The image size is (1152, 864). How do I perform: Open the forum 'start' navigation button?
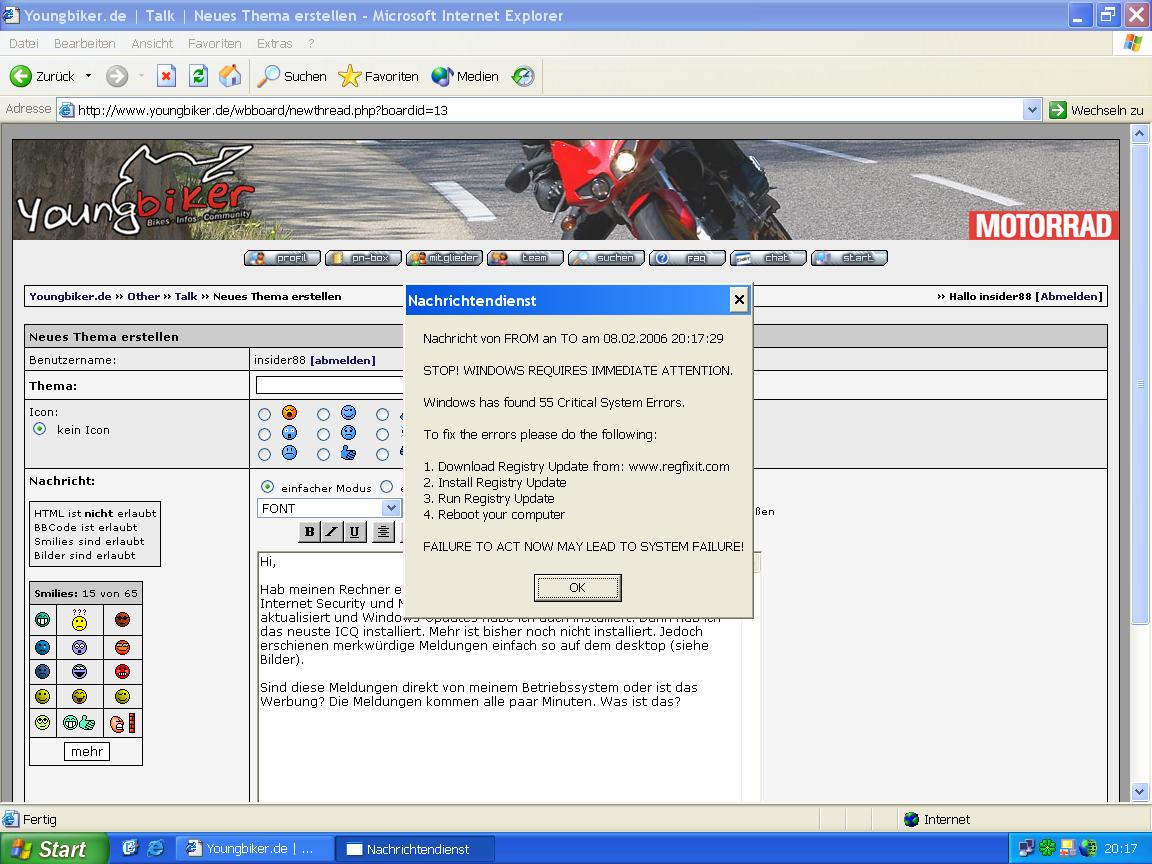[x=849, y=258]
